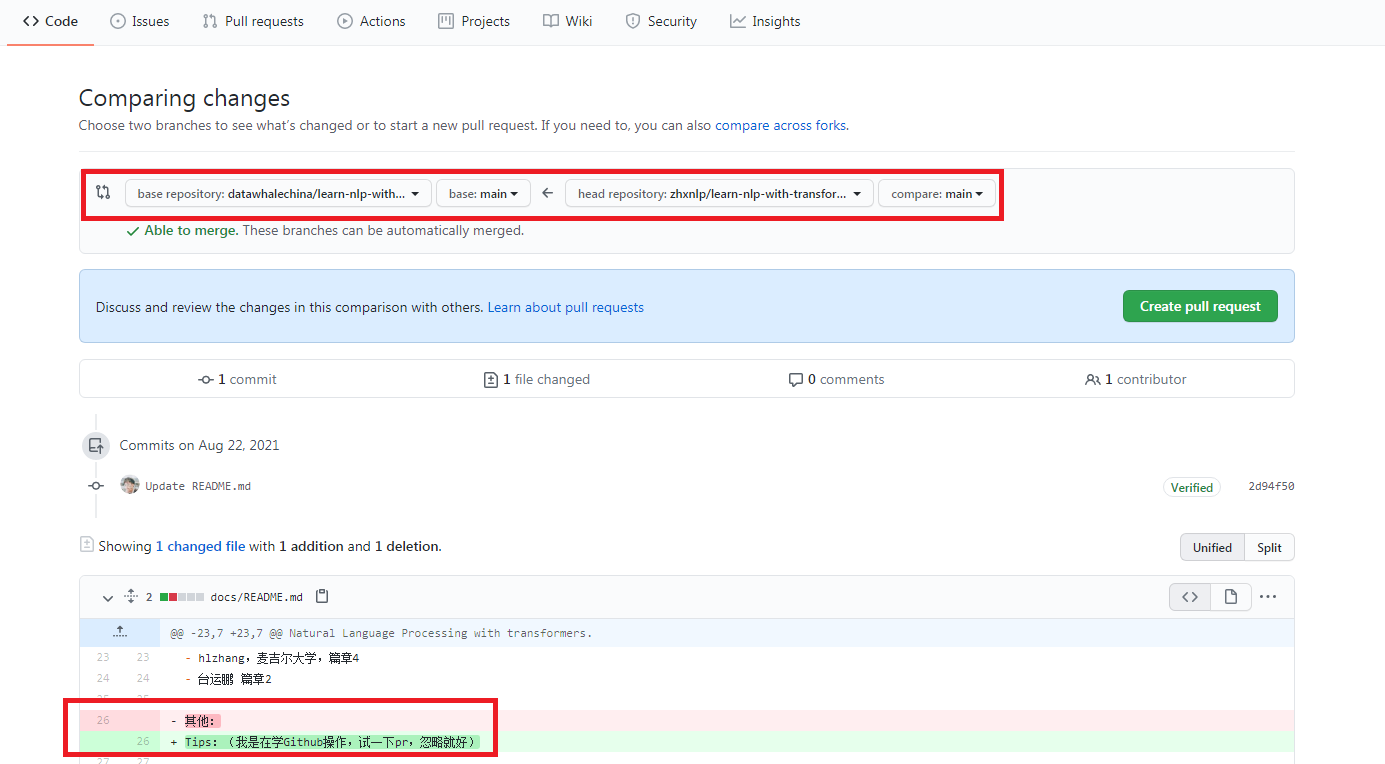Open the Insights tab
The height and width of the screenshot is (764, 1385).
coord(765,21)
